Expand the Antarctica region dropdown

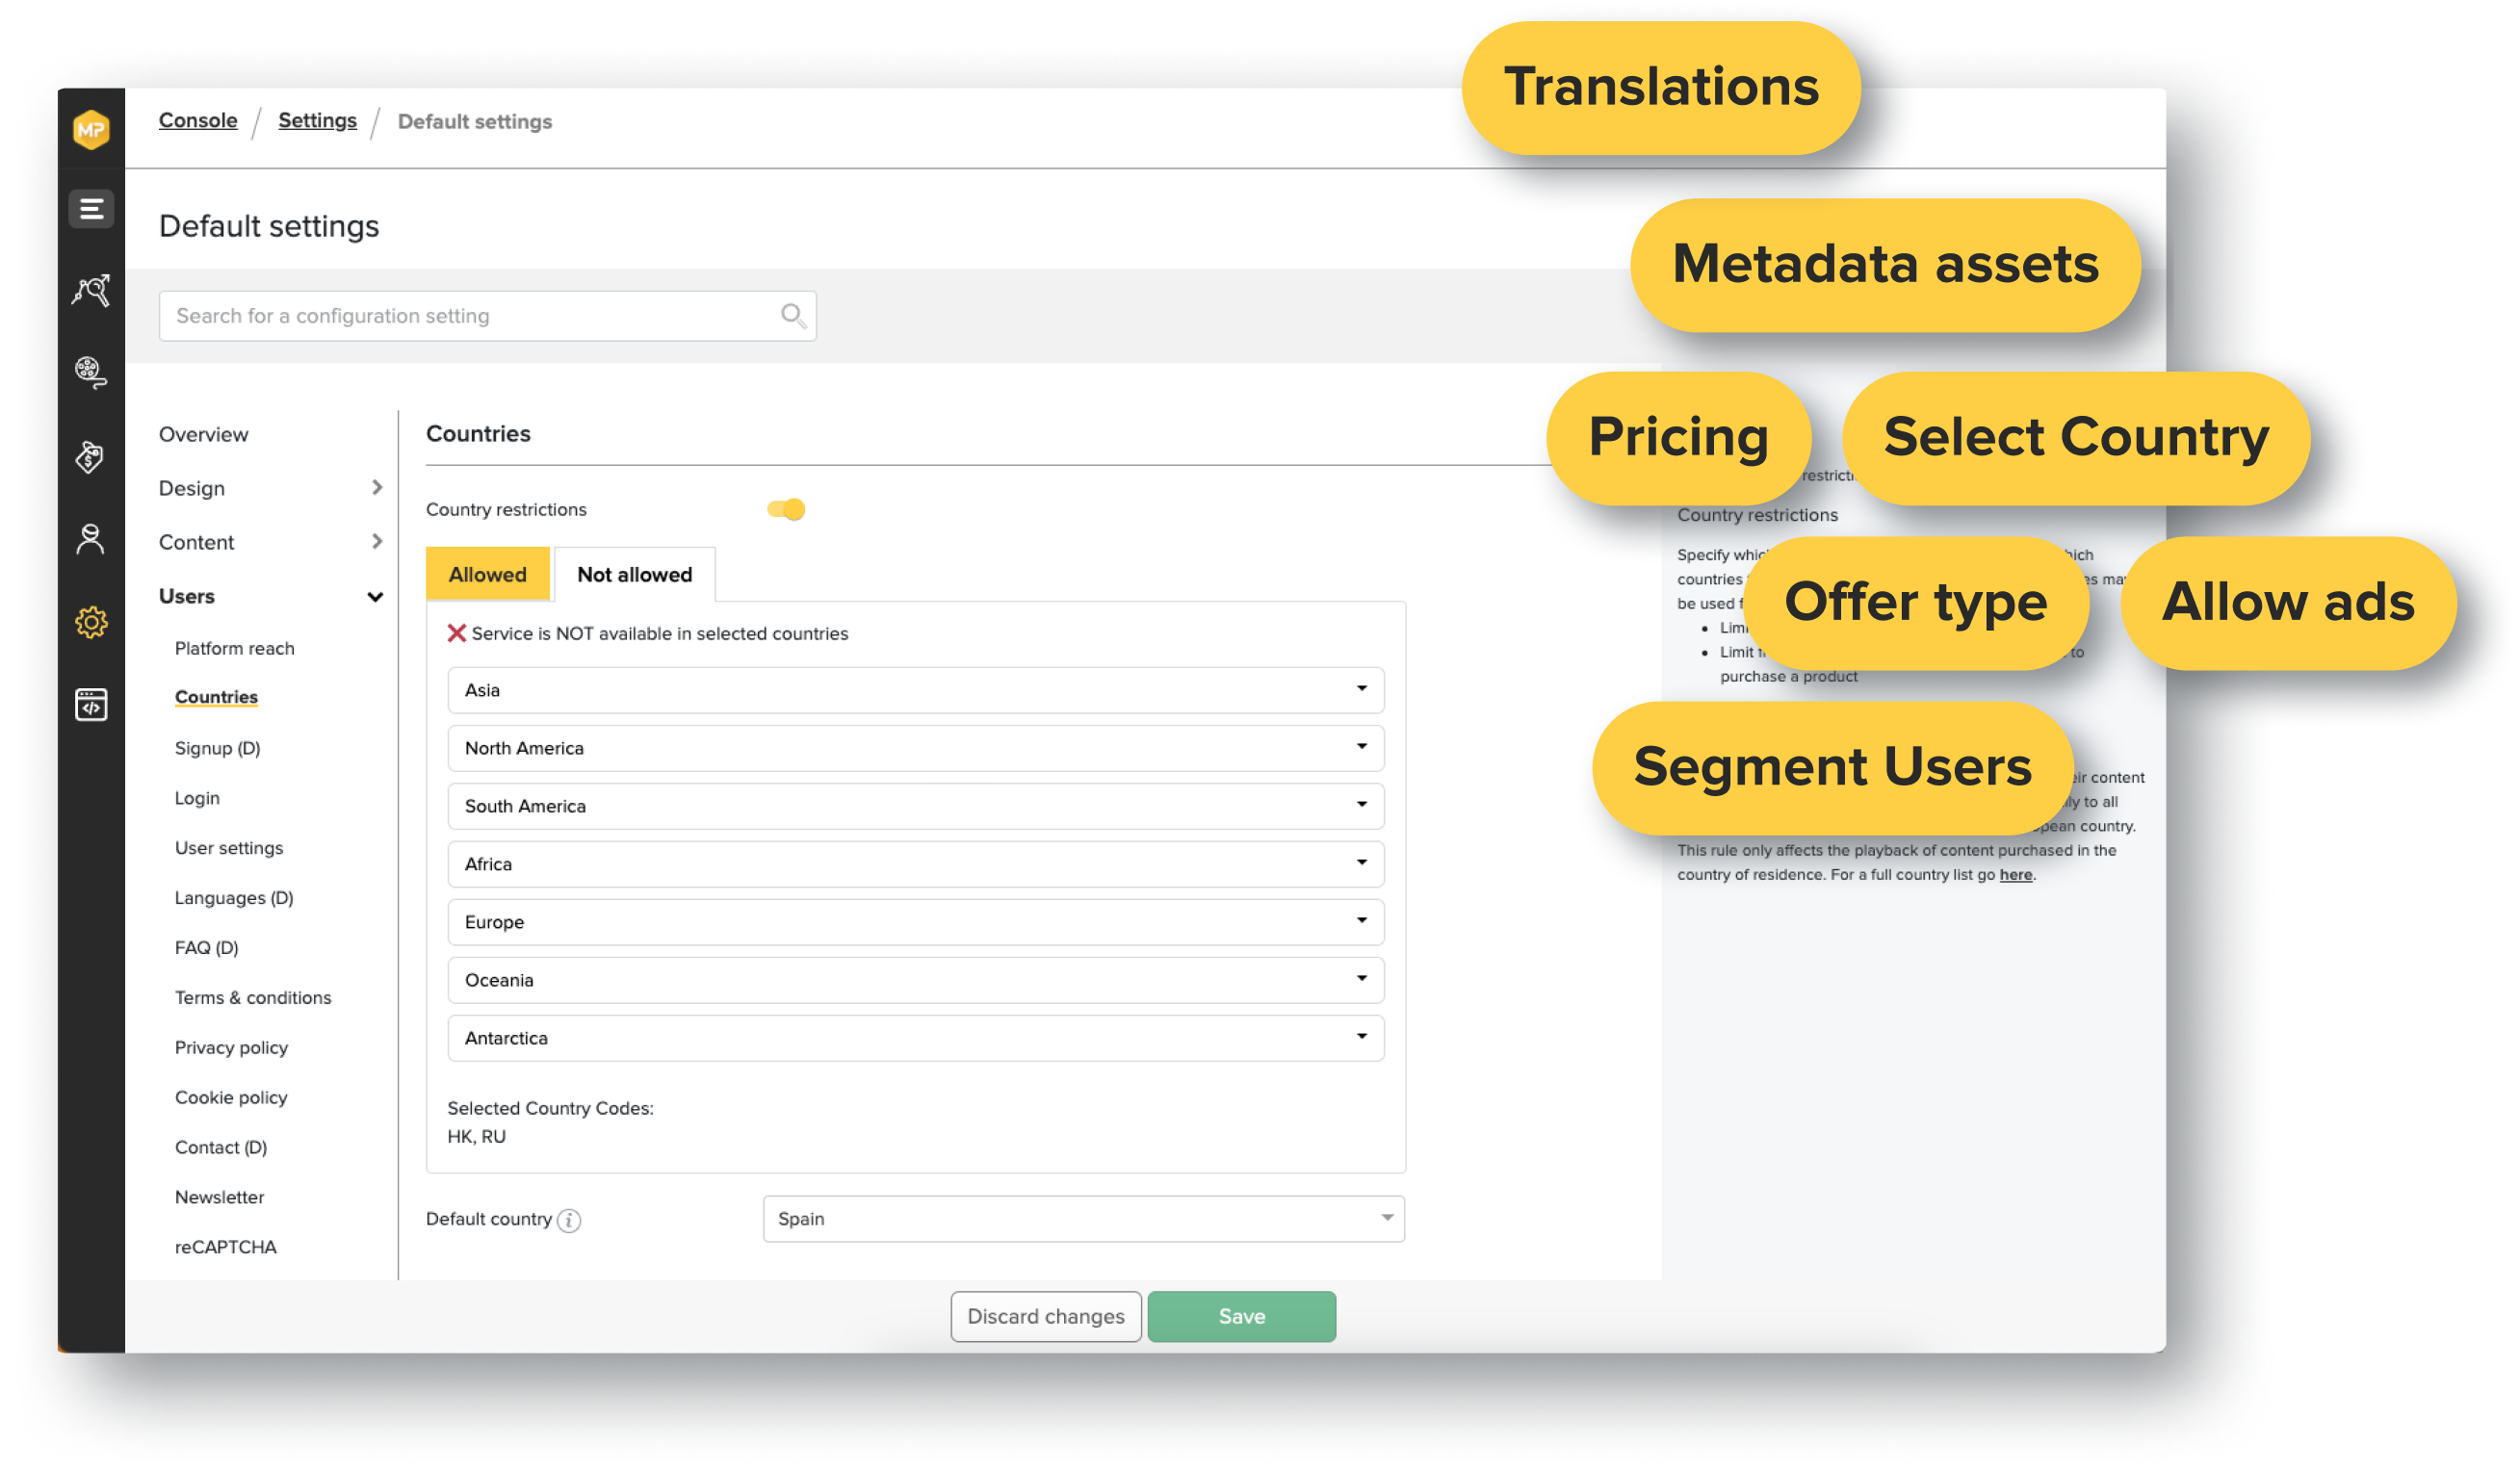click(x=1363, y=1037)
